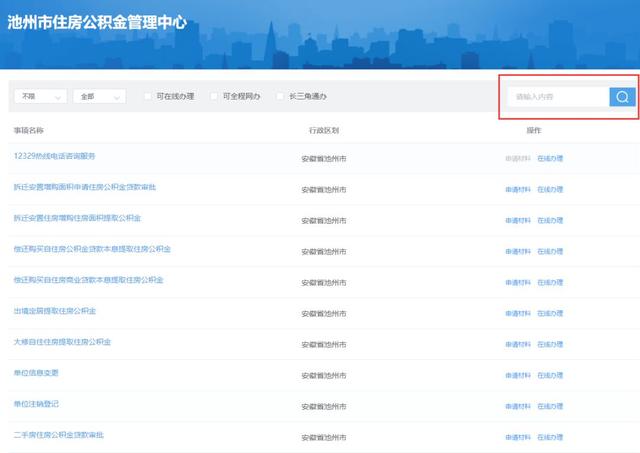This screenshot has height=453, width=640.
Task: Open the 全部 dropdown
Action: [x=99, y=96]
